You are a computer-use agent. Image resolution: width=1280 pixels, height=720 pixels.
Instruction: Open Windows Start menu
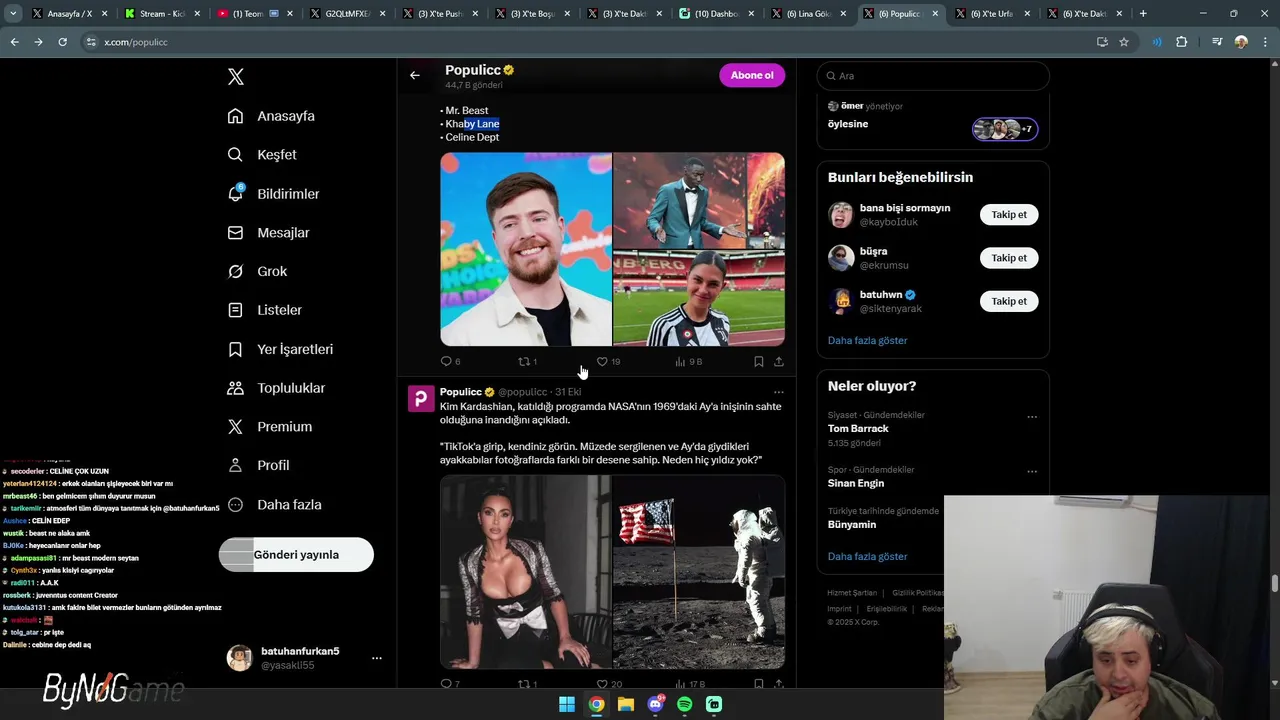pos(567,704)
